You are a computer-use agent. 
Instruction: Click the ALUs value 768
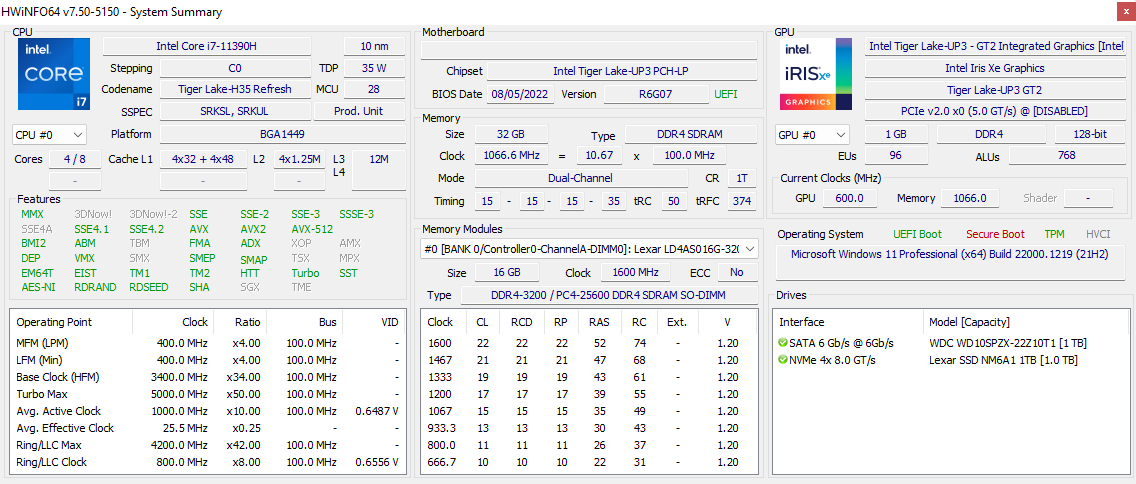pyautogui.click(x=1066, y=156)
